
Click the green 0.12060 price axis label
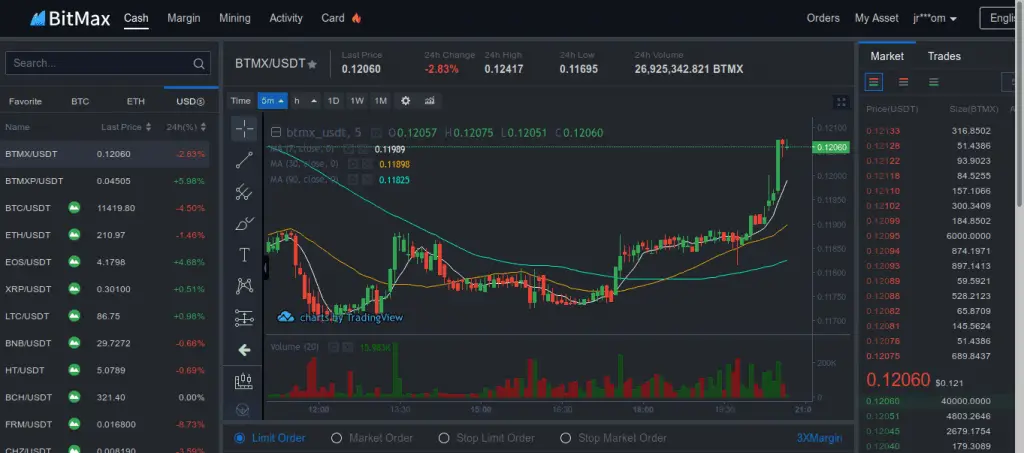[831, 148]
